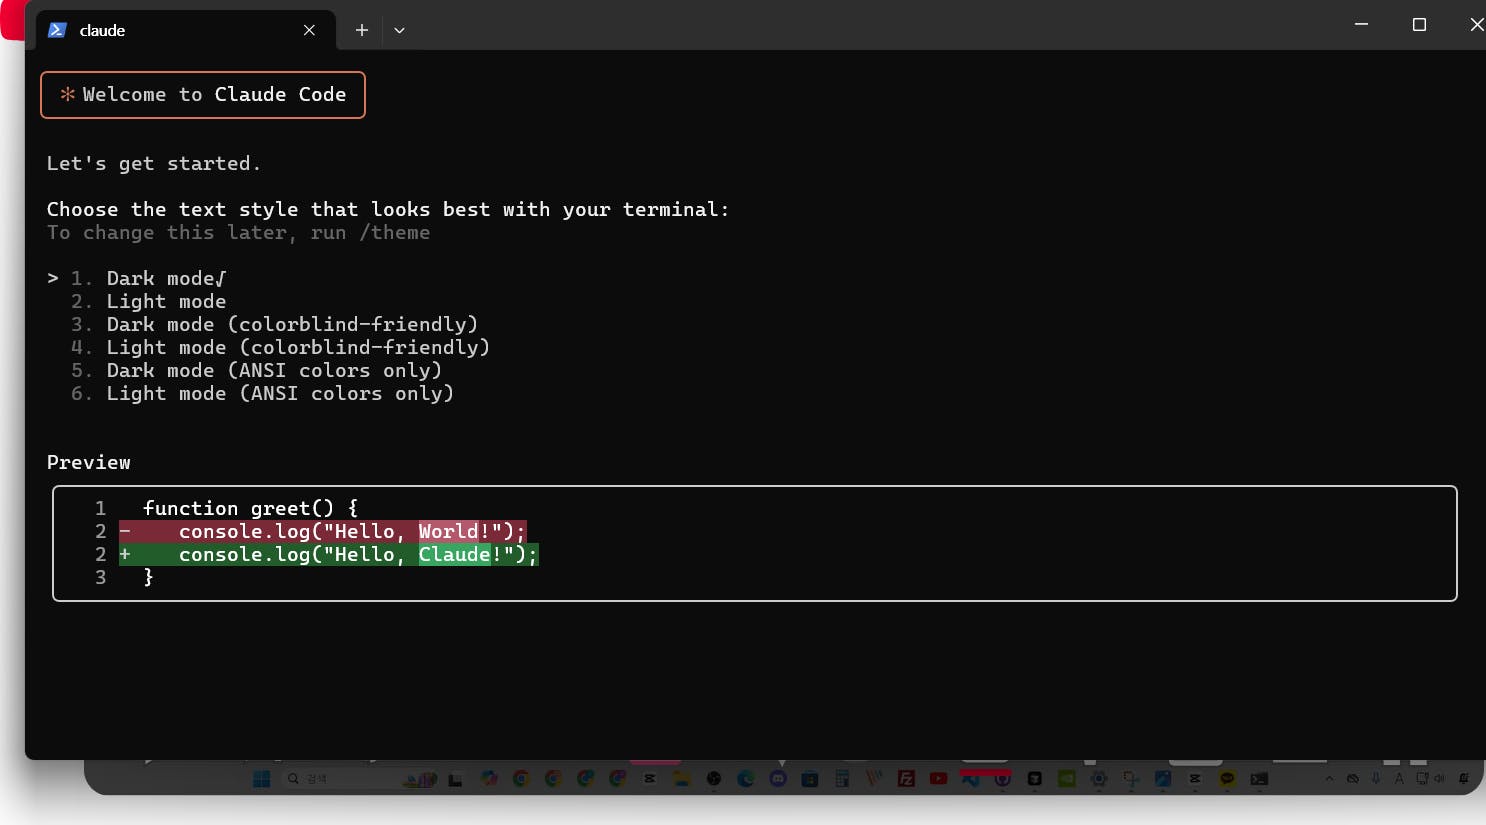Image resolution: width=1486 pixels, height=825 pixels.
Task: Open the Windows Start menu
Action: click(262, 779)
